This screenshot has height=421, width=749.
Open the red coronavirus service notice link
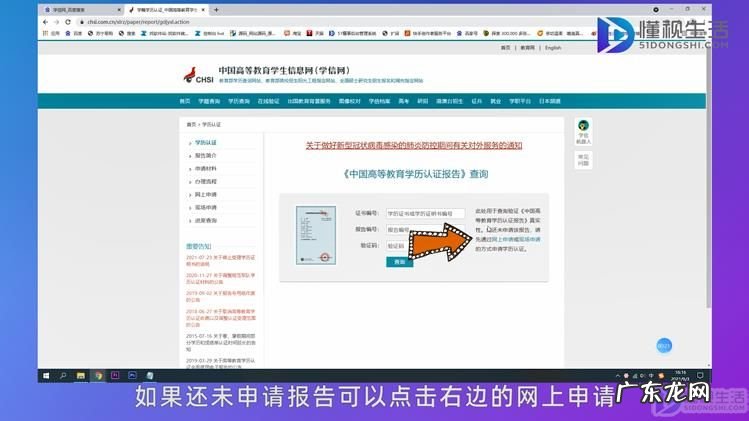(x=414, y=145)
